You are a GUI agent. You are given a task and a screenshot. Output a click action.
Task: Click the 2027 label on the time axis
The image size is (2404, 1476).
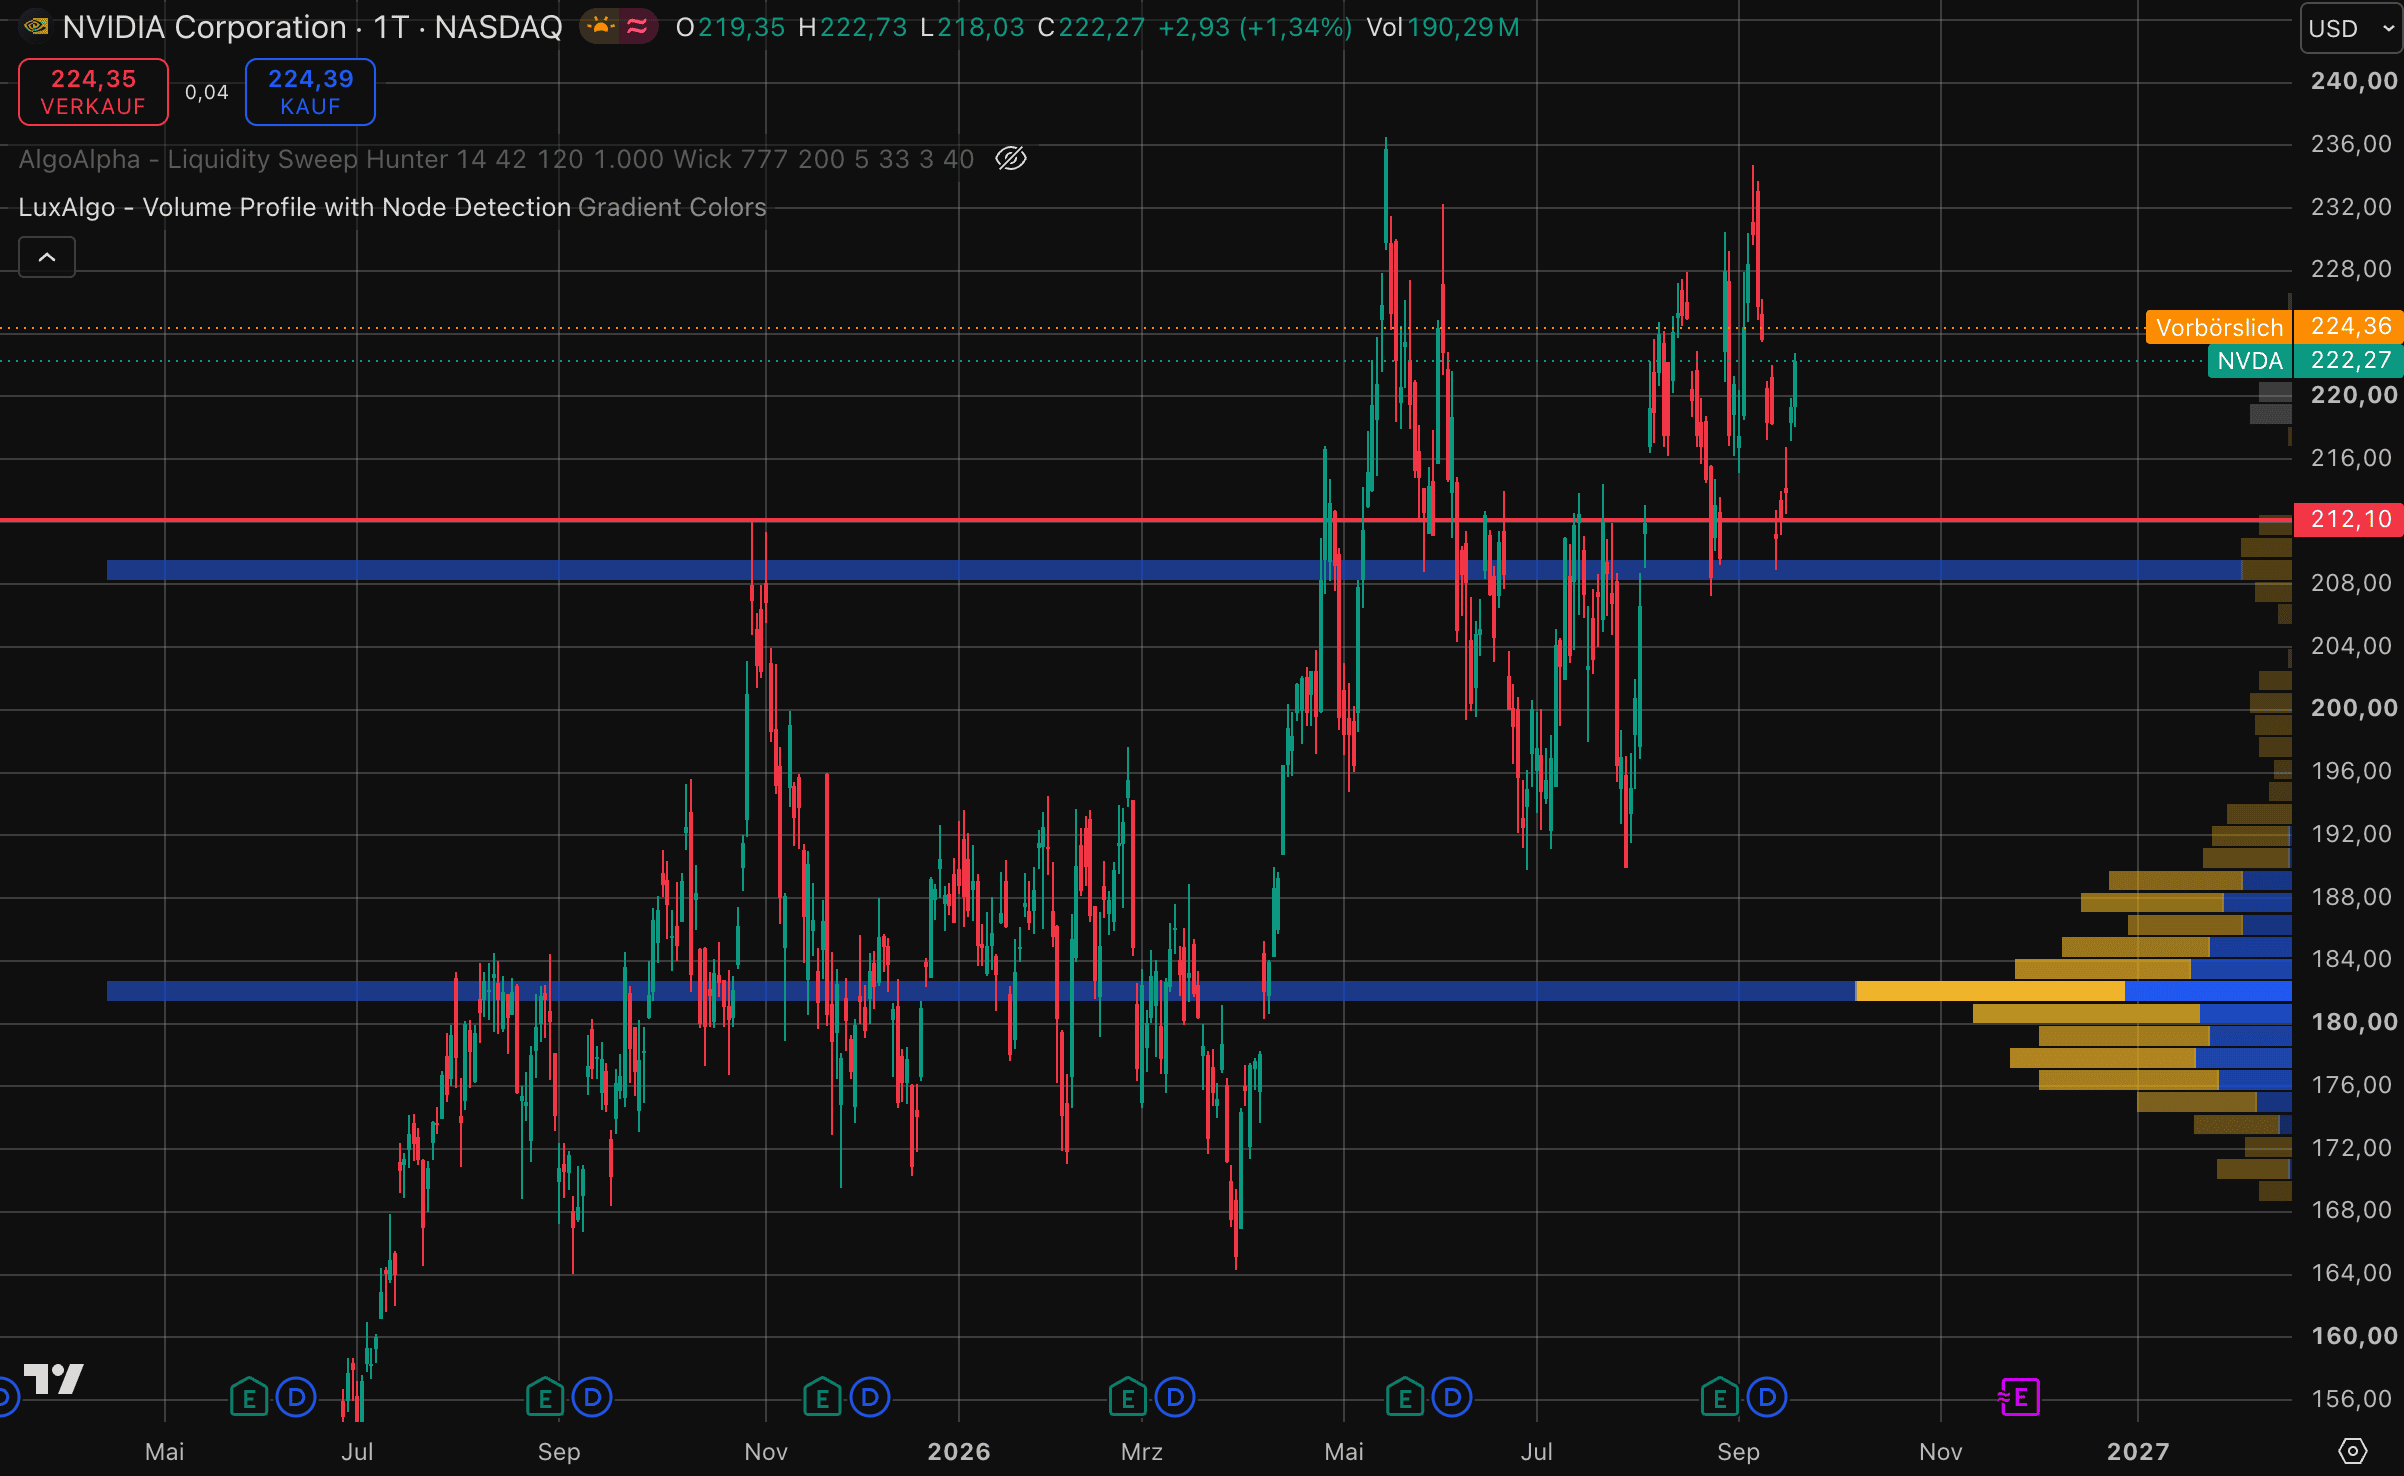tap(2138, 1451)
